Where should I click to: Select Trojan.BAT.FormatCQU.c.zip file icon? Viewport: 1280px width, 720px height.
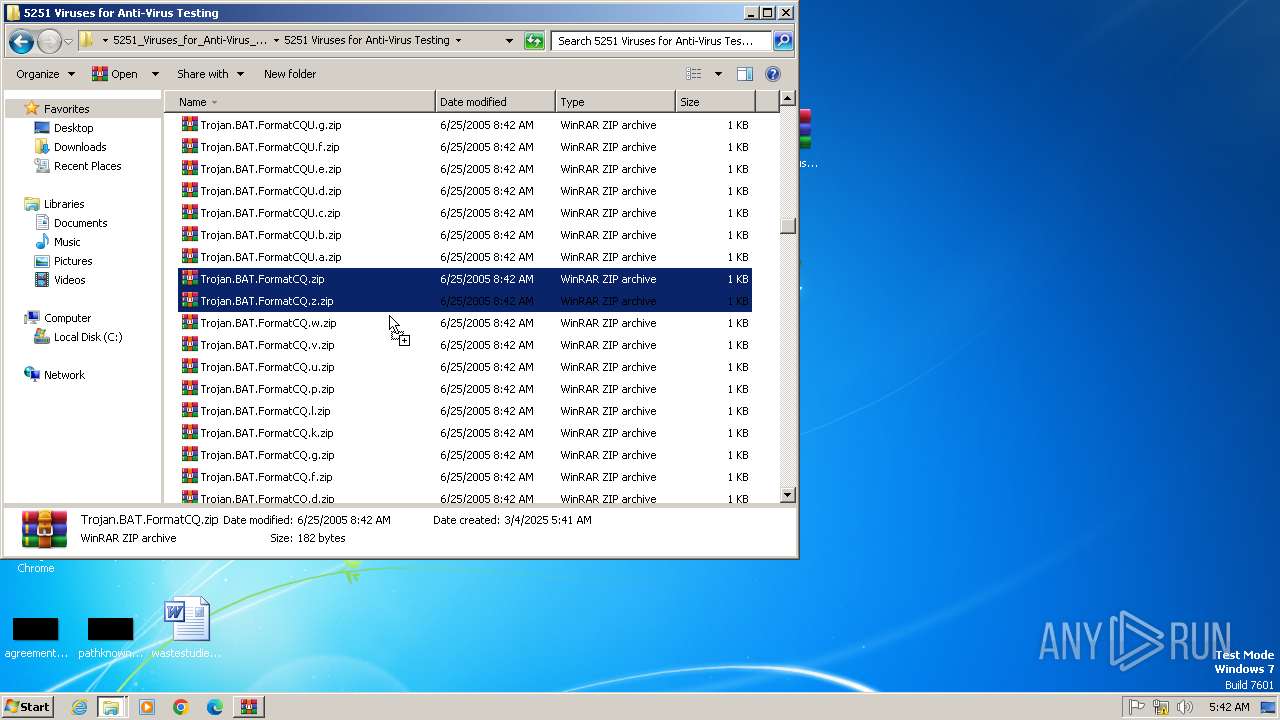point(189,213)
